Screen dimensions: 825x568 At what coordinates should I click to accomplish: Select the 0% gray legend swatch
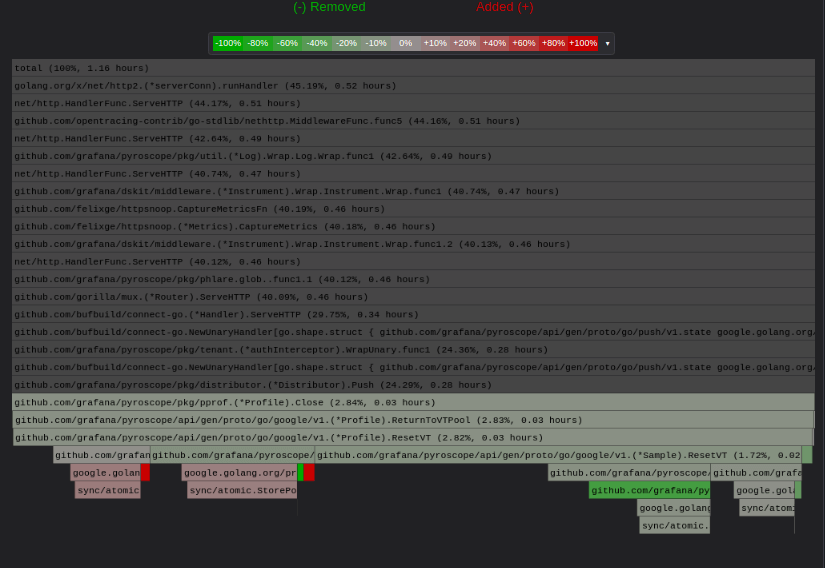(x=405, y=44)
